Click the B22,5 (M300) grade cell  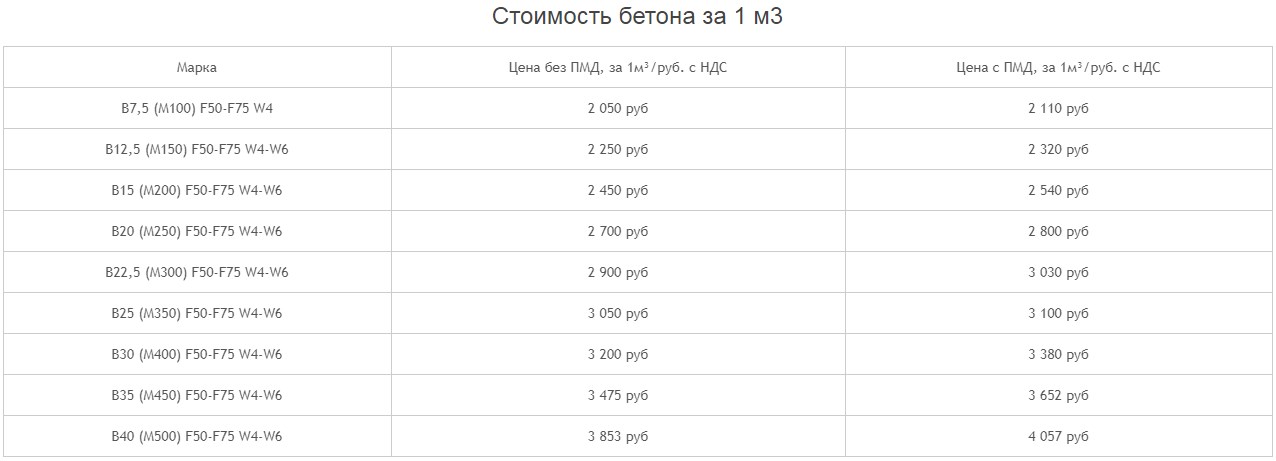point(197,272)
